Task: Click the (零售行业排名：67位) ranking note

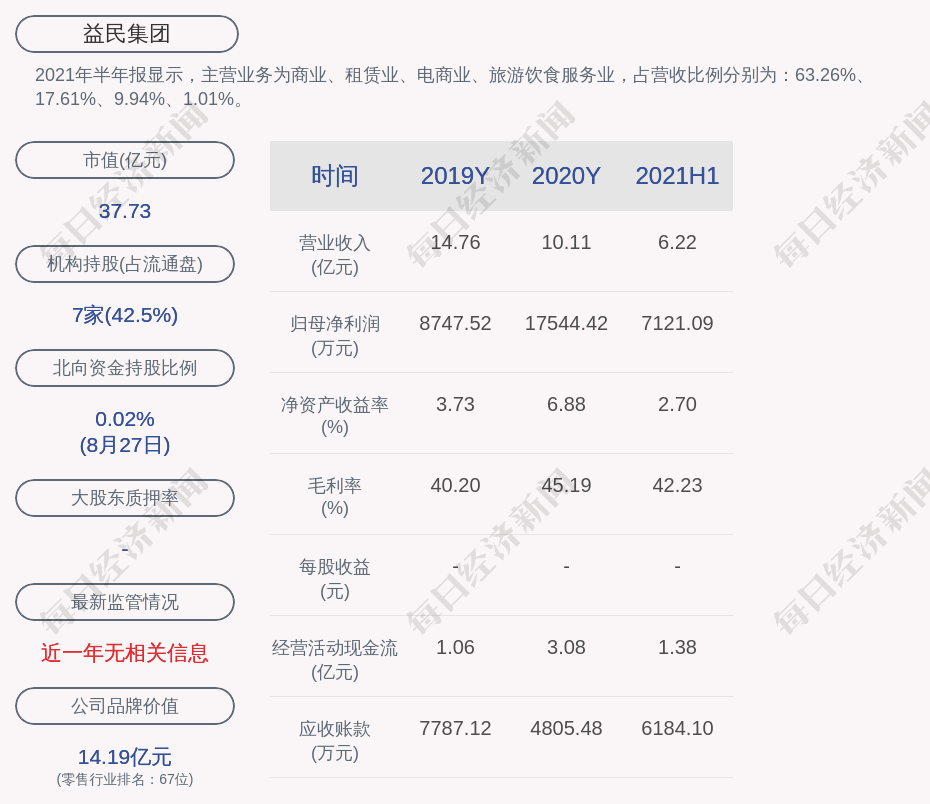Action: click(x=125, y=779)
